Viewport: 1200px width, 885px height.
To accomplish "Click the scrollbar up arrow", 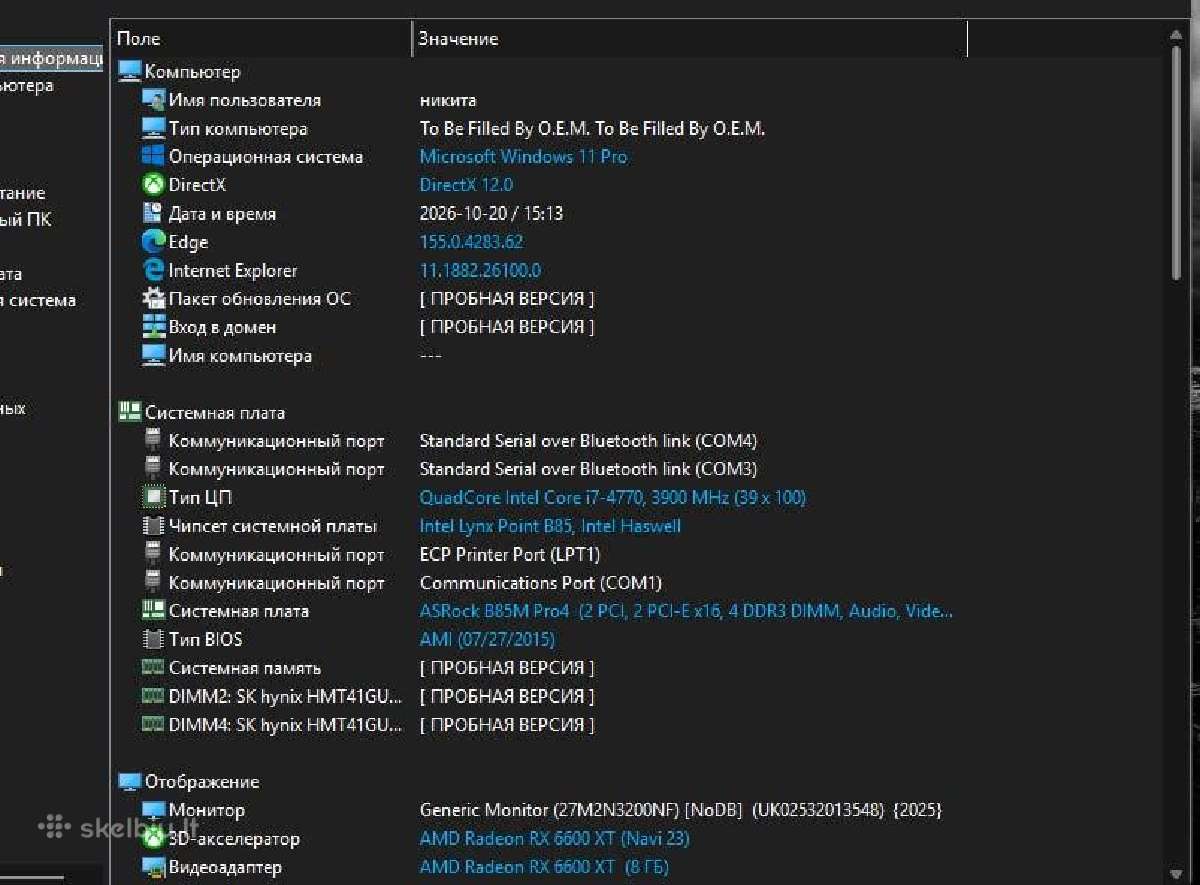I will point(1177,33).
